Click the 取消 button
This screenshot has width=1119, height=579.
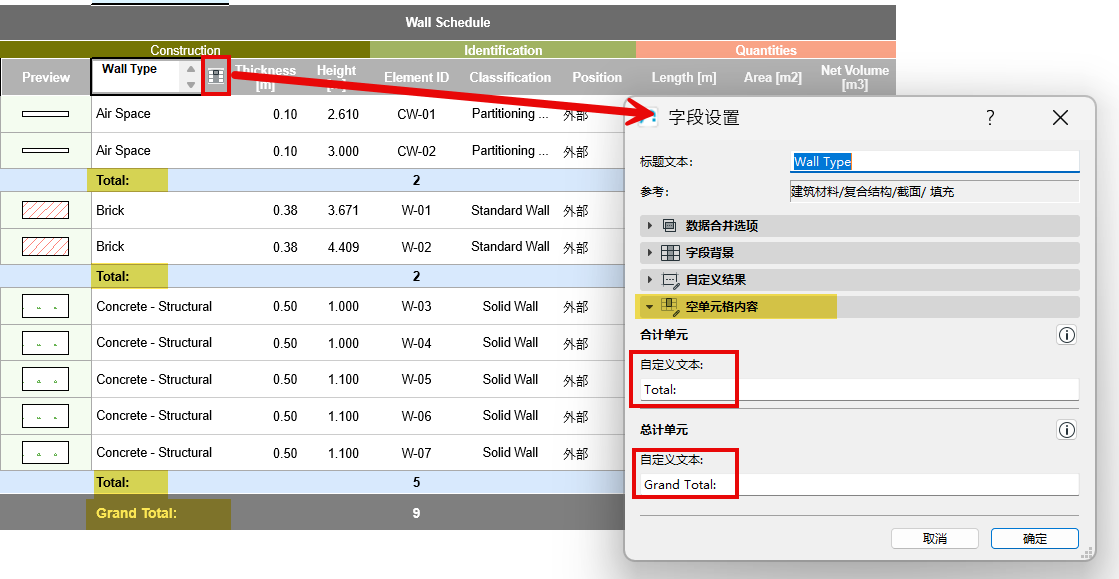tap(935, 539)
